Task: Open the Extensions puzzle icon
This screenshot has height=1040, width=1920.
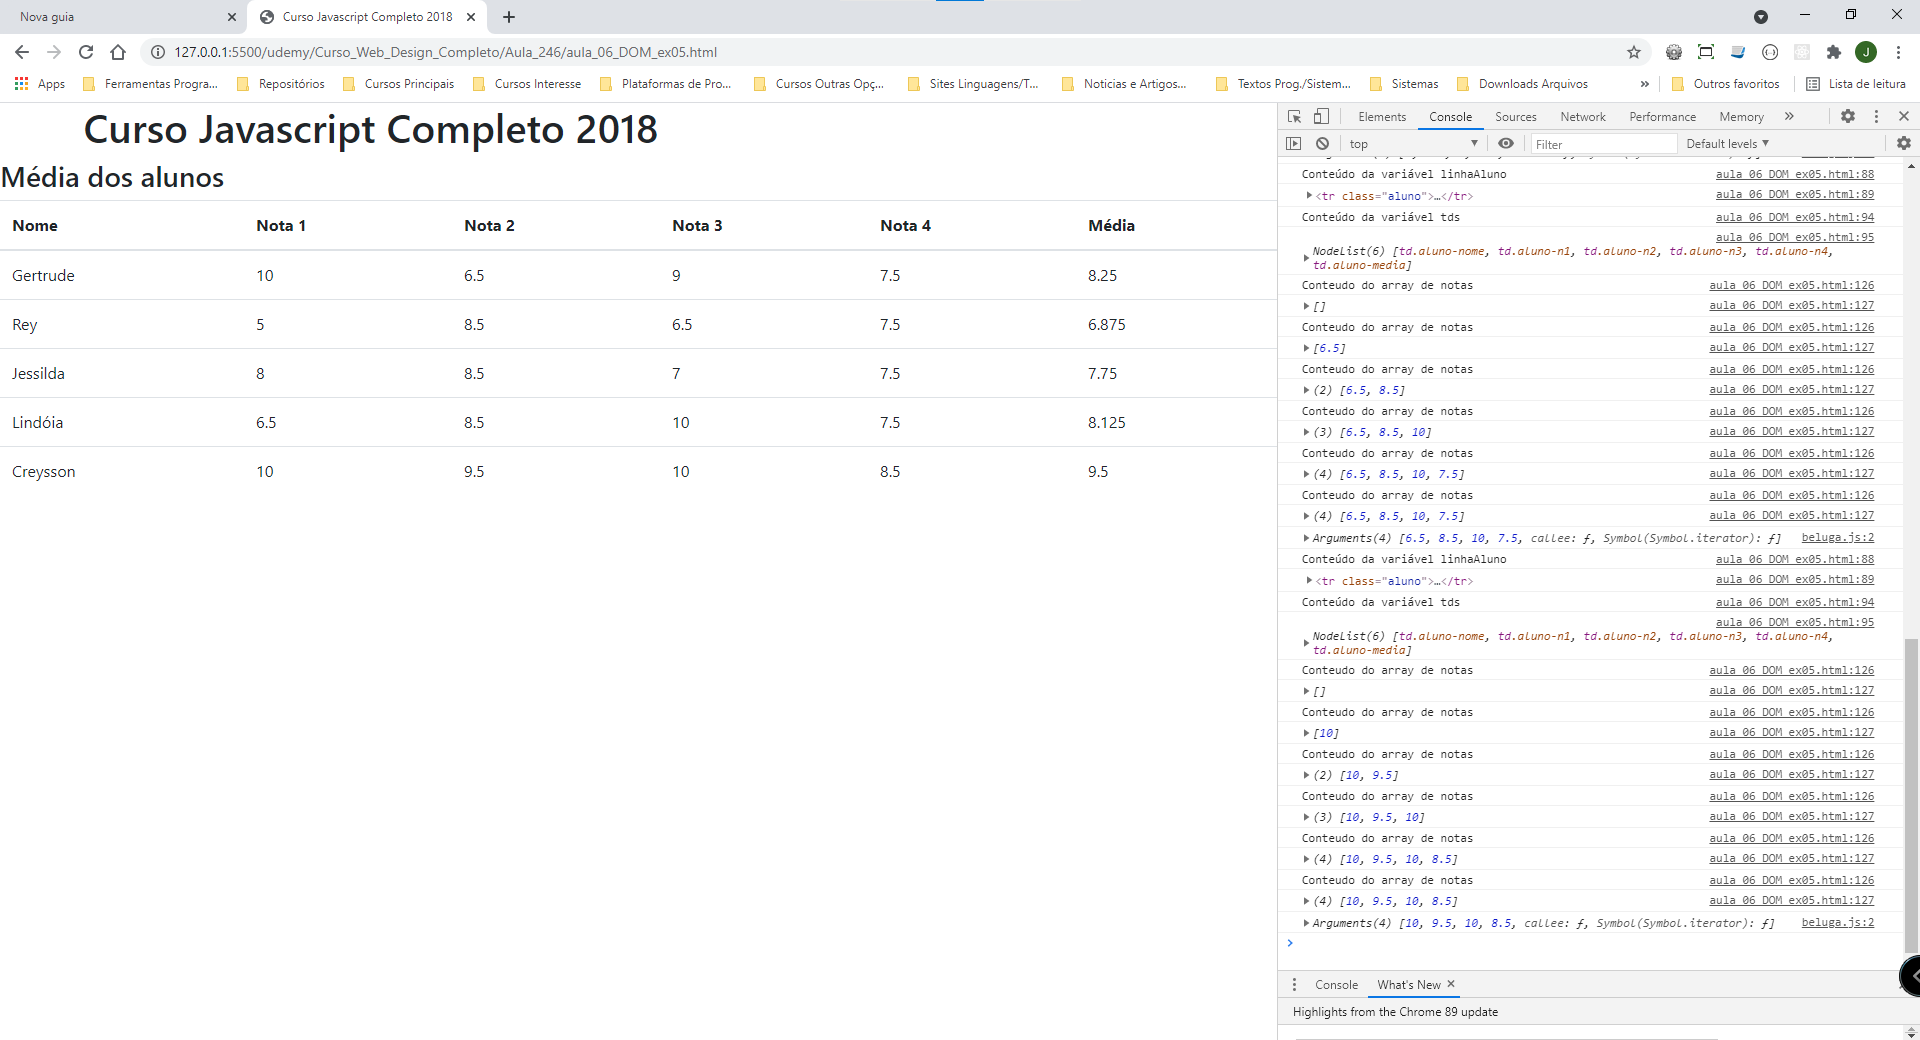Action: [1834, 52]
